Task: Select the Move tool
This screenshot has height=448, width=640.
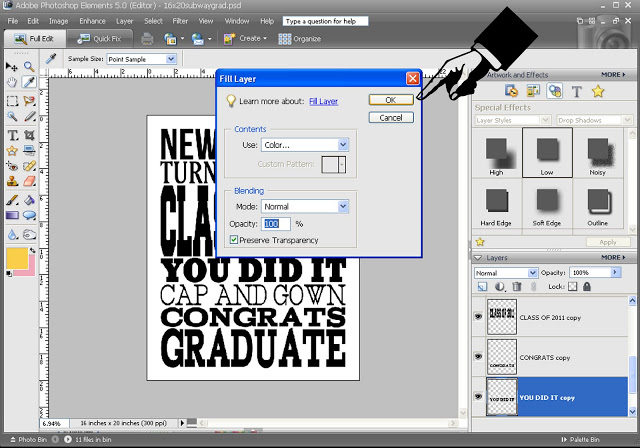Action: (x=12, y=67)
